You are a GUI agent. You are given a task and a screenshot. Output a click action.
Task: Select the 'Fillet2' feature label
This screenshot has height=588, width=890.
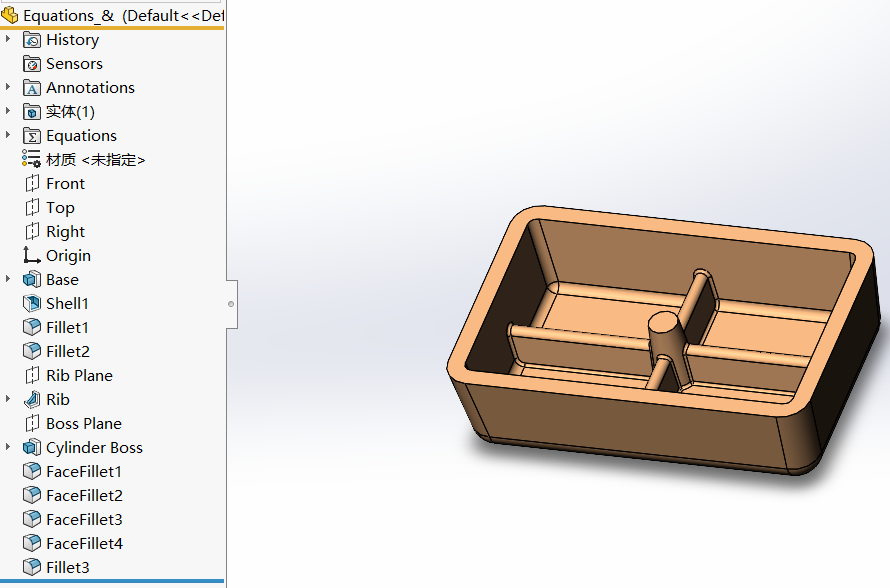point(68,351)
